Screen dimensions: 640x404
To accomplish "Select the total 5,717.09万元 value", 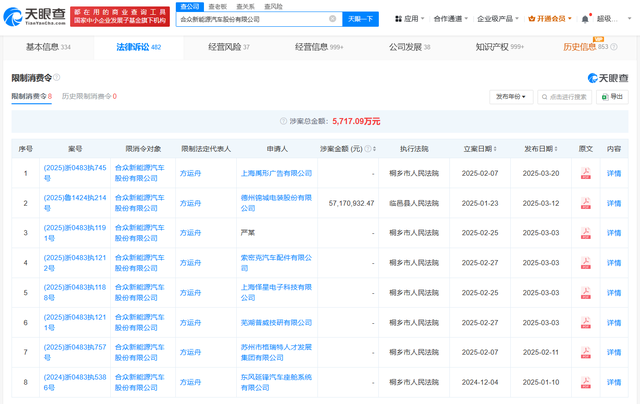I will tap(356, 121).
